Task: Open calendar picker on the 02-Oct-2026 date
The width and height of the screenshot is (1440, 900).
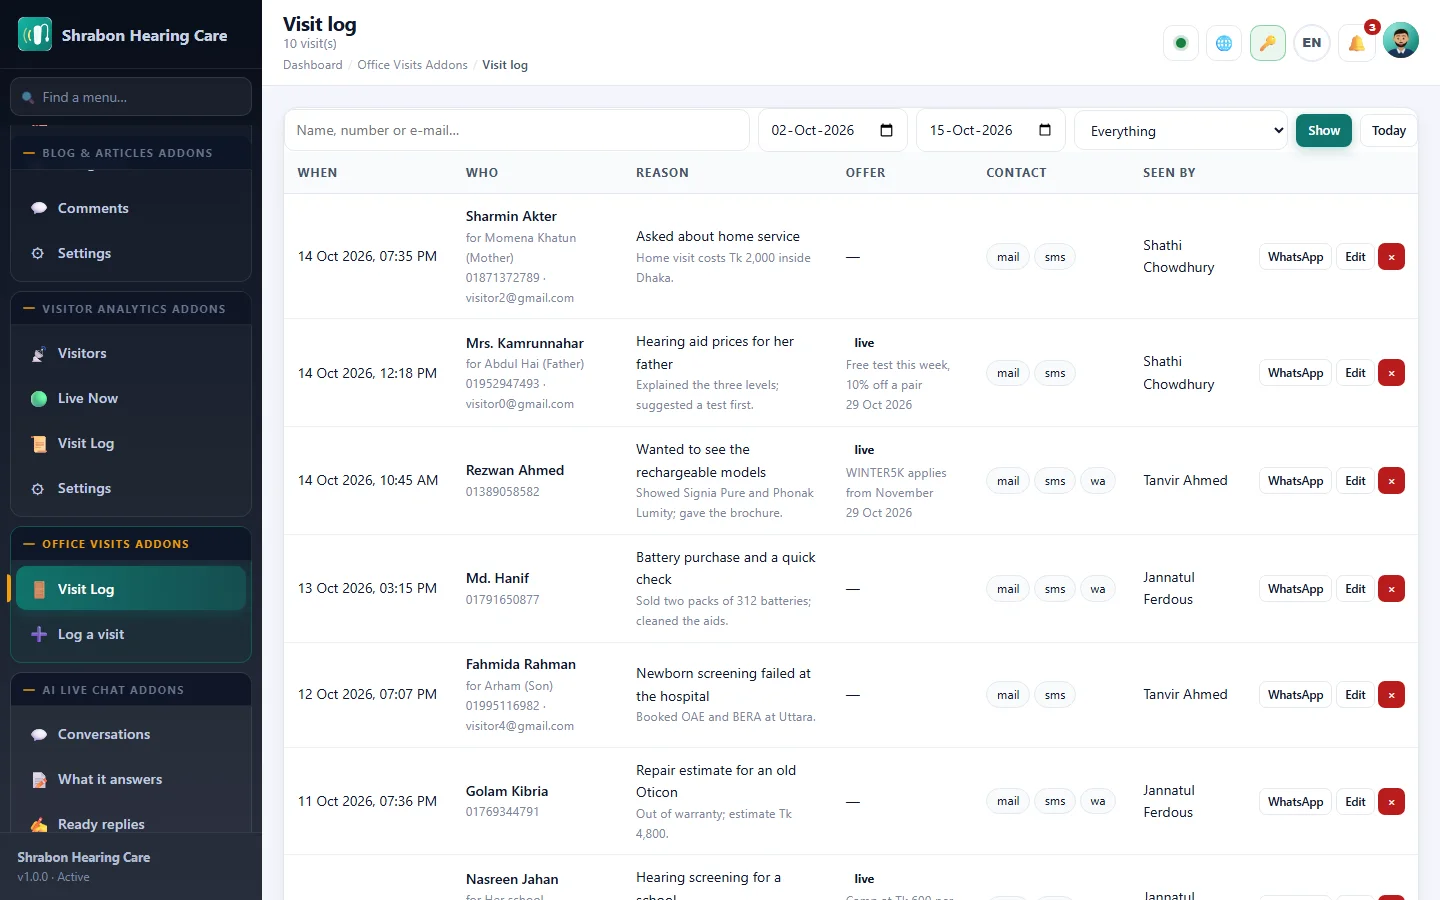Action: point(886,131)
